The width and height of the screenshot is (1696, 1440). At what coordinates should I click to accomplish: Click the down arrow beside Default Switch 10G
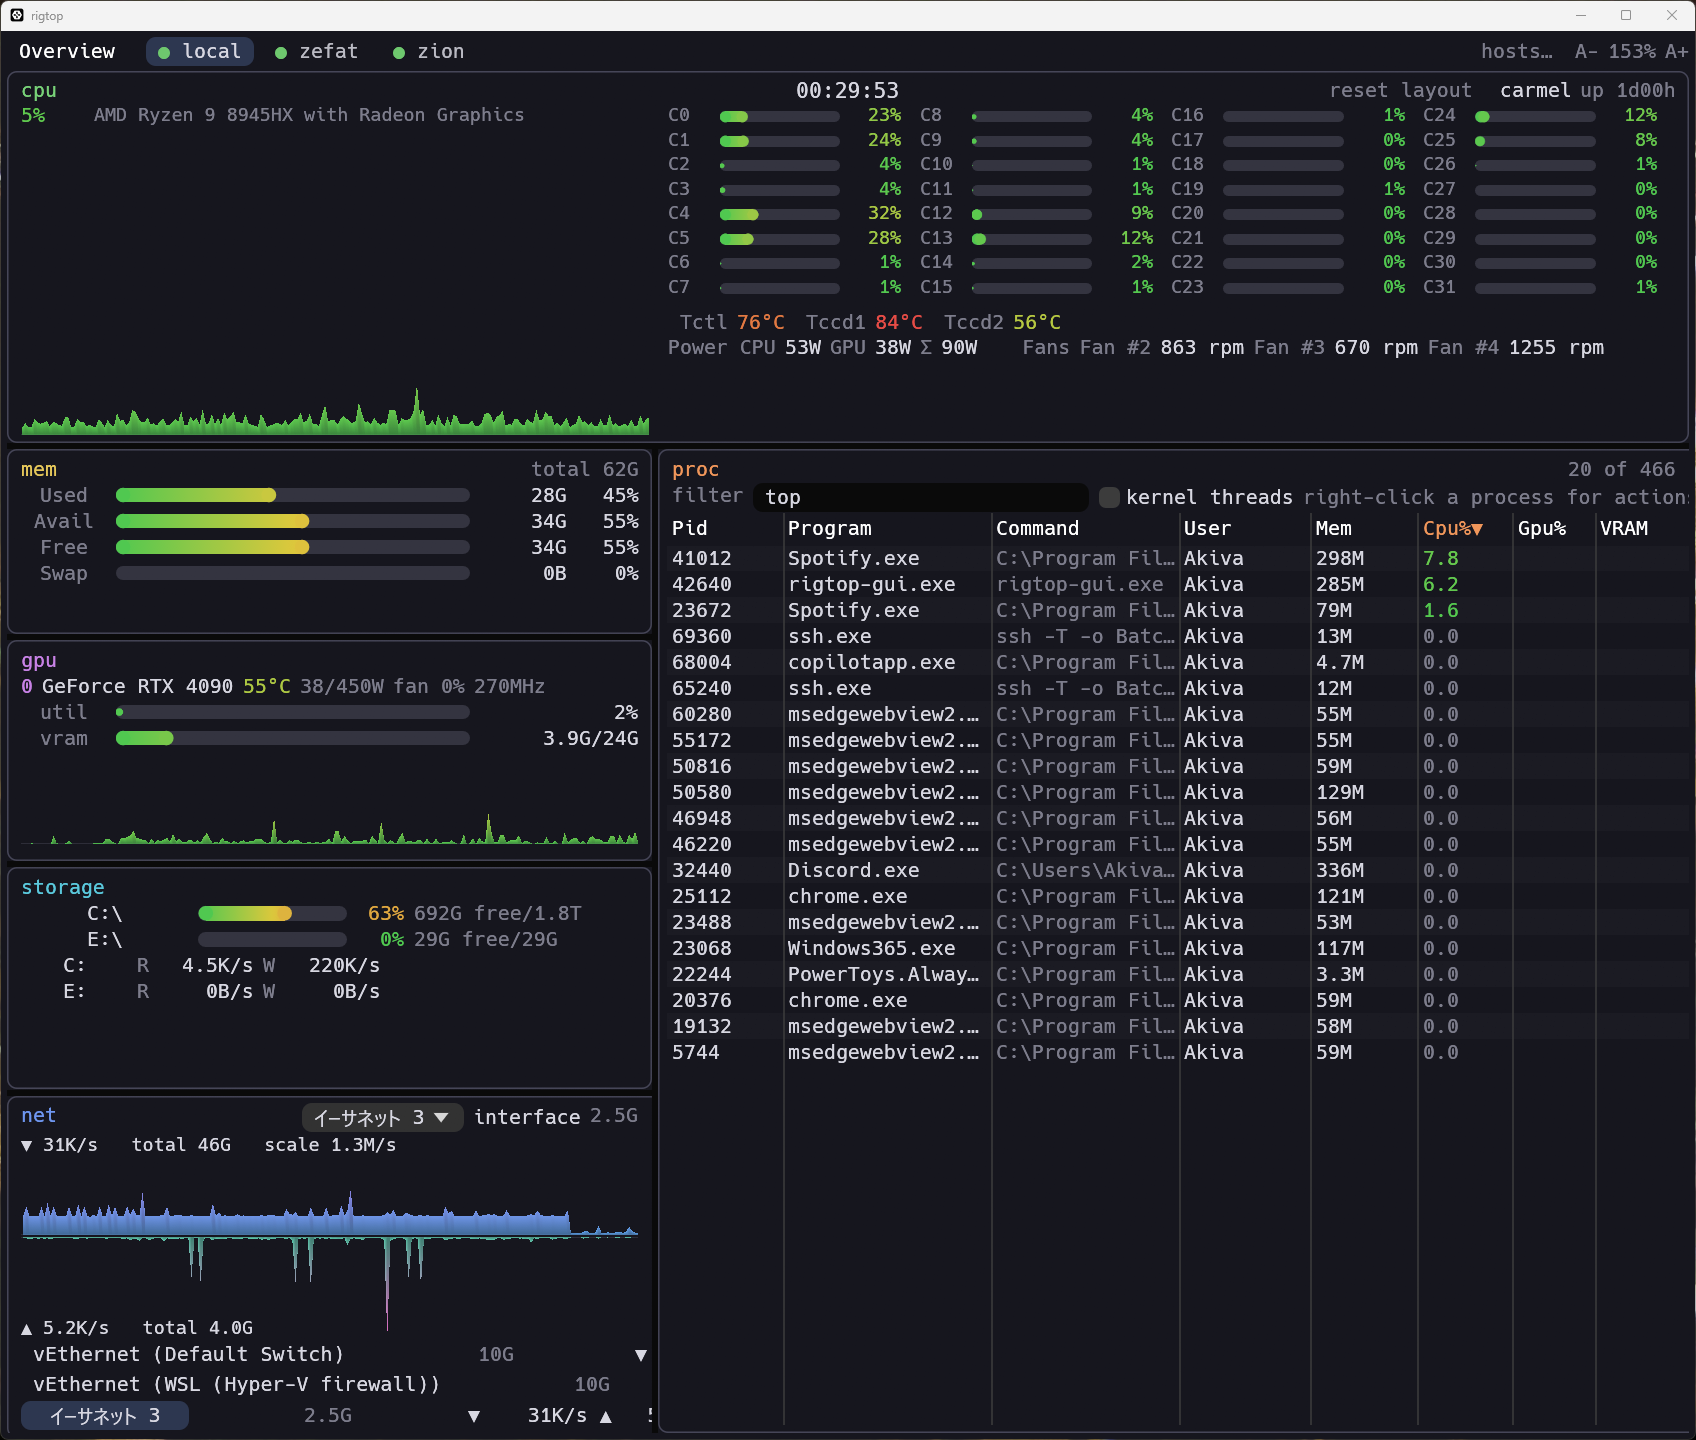click(x=641, y=1355)
